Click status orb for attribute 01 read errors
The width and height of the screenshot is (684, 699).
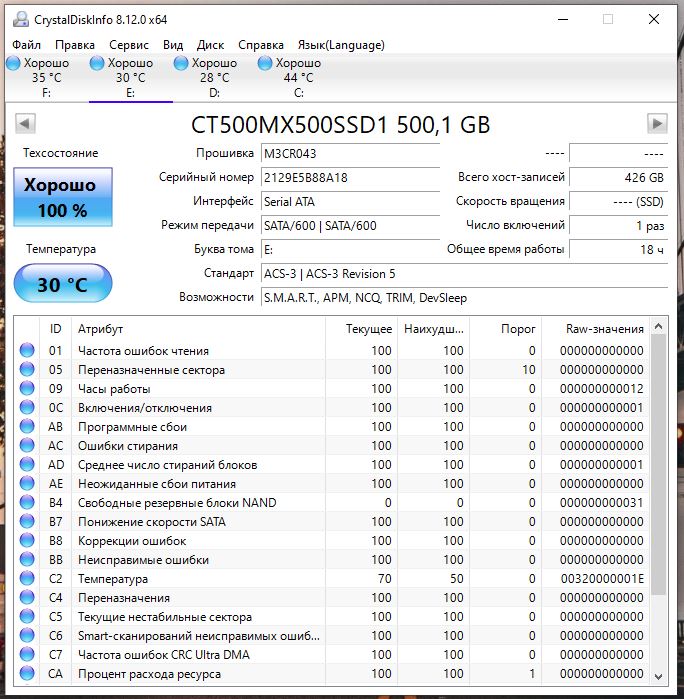coord(27,350)
